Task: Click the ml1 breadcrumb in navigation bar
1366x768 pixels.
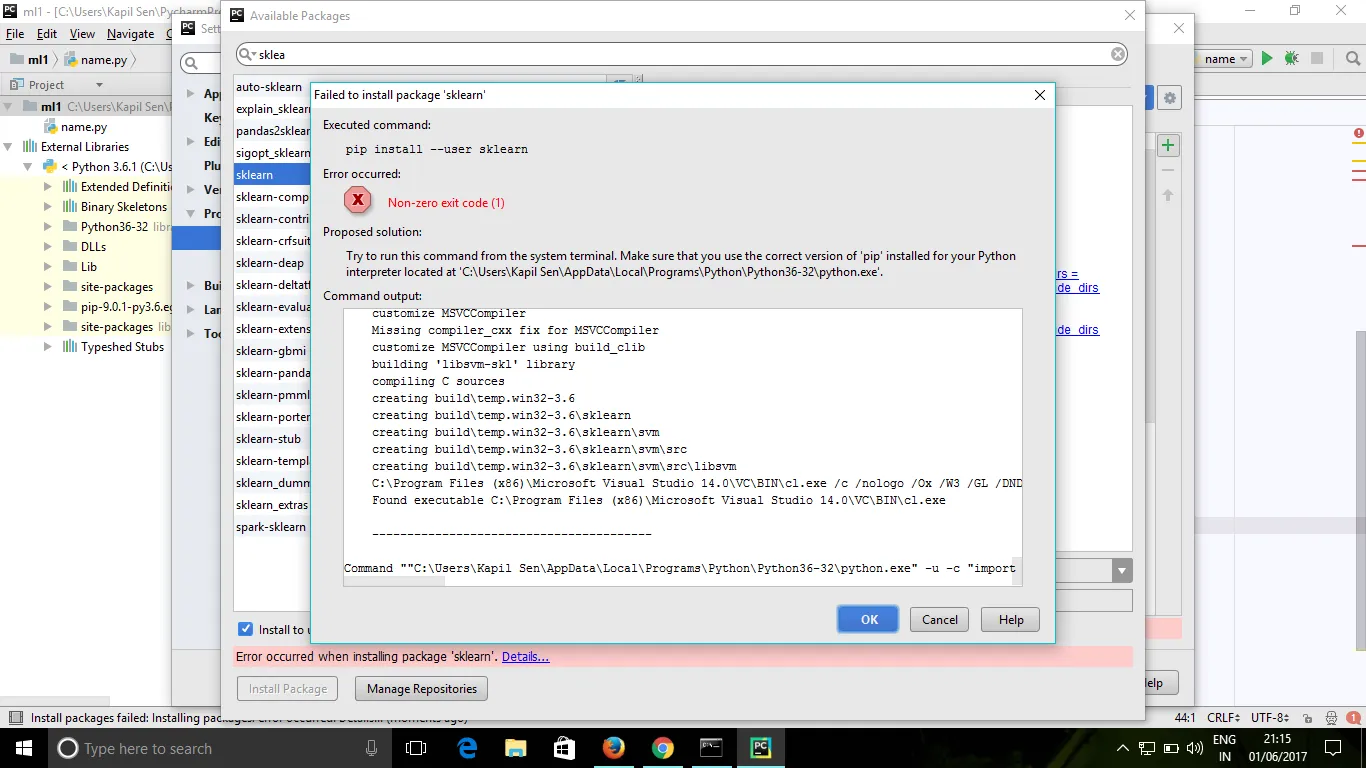Action: point(29,59)
